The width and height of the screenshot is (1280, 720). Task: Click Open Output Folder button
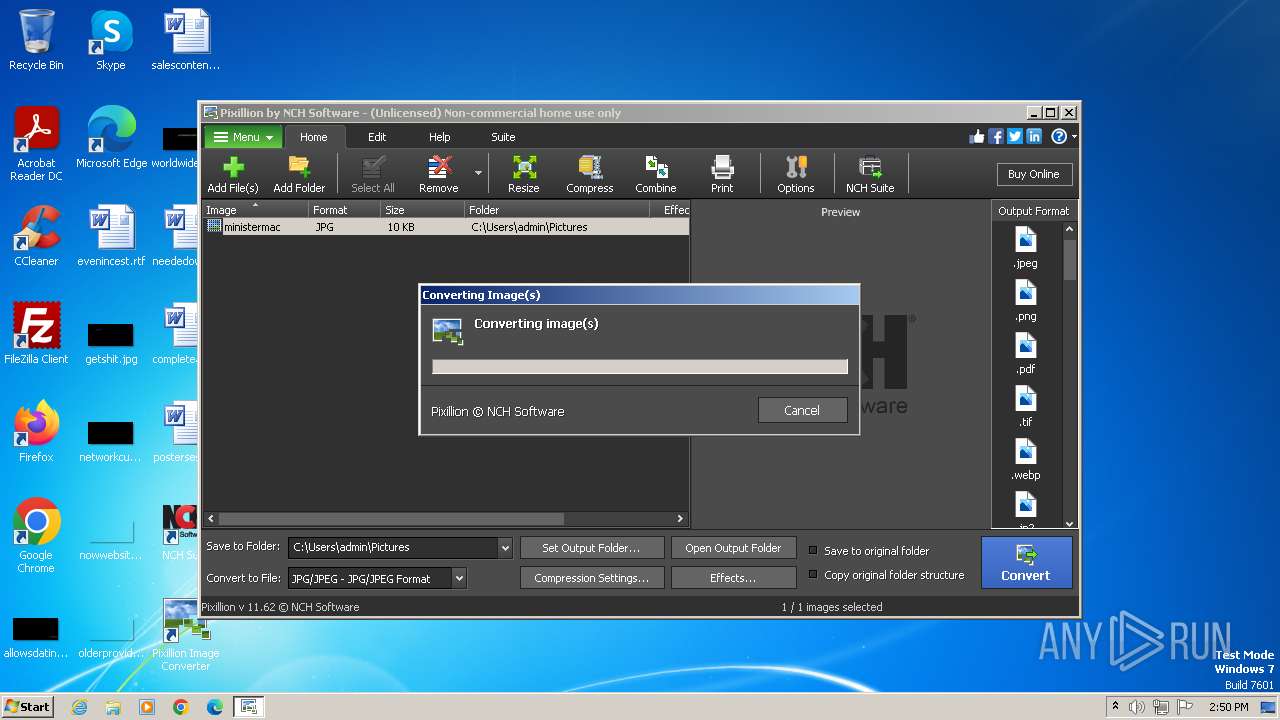click(733, 548)
